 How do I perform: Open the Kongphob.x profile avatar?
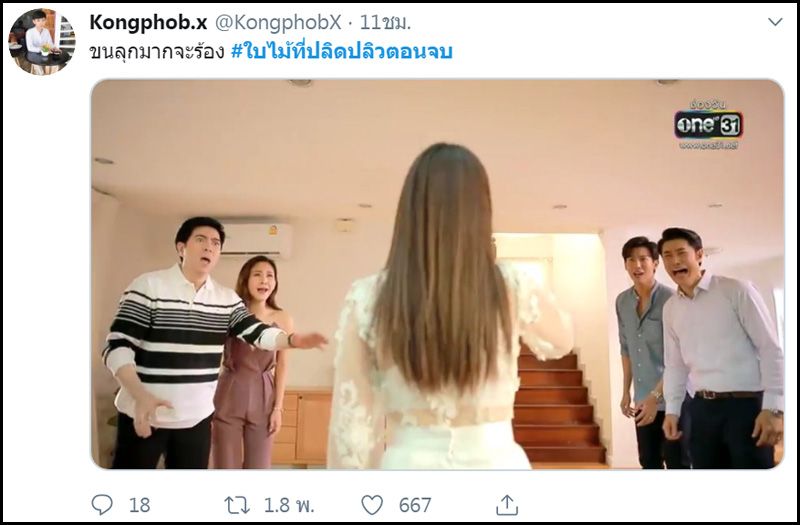click(42, 42)
